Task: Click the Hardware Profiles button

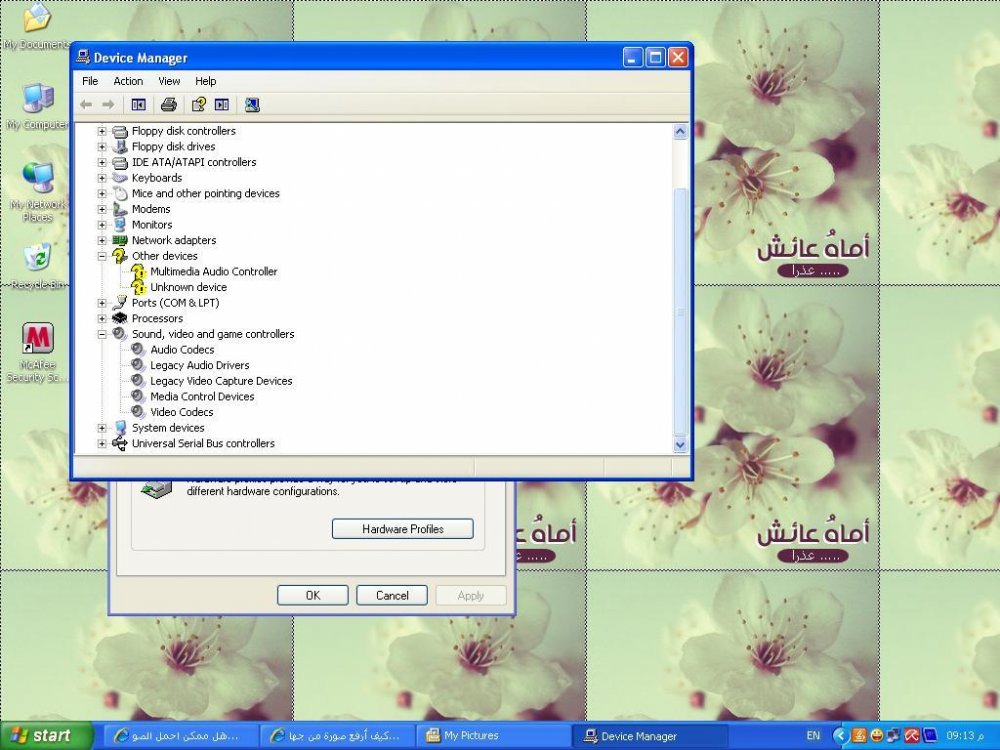Action: click(x=402, y=529)
